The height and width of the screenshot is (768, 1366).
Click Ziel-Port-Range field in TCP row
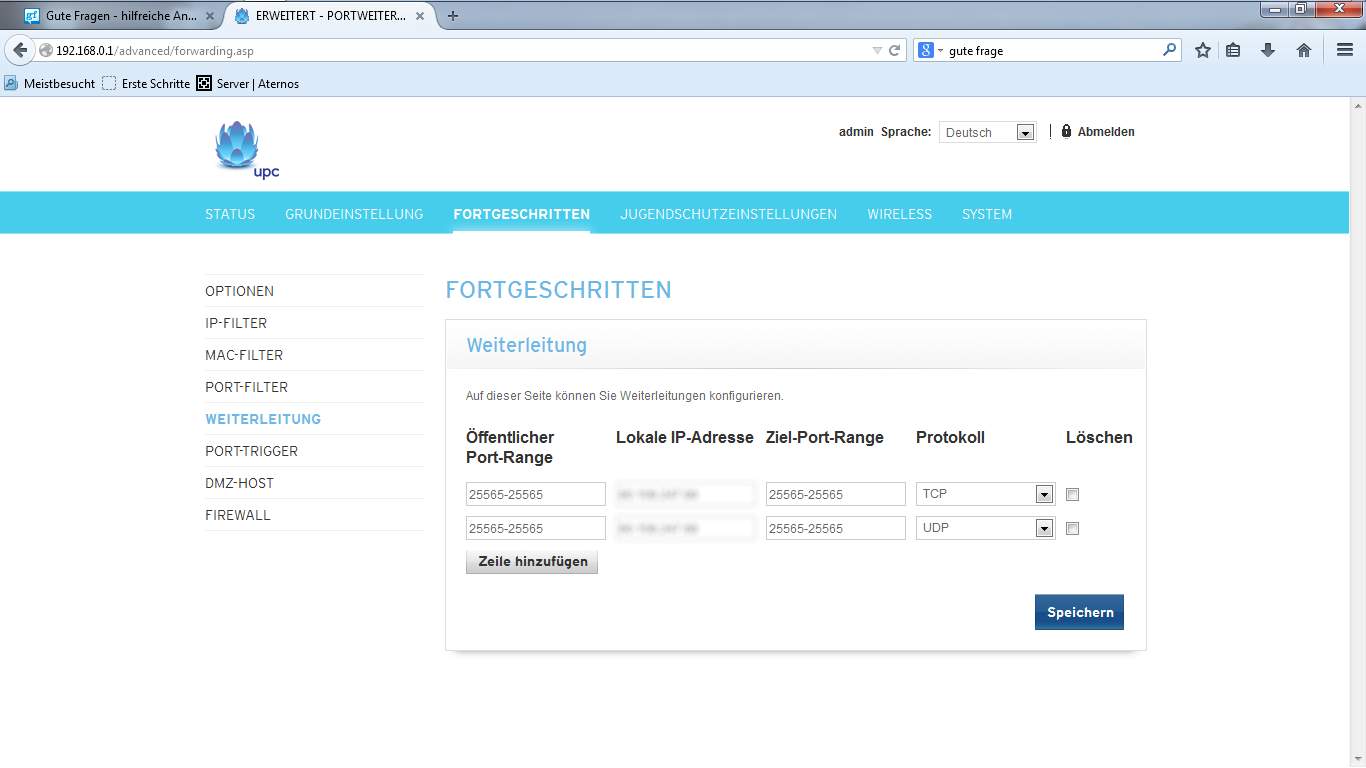(836, 494)
